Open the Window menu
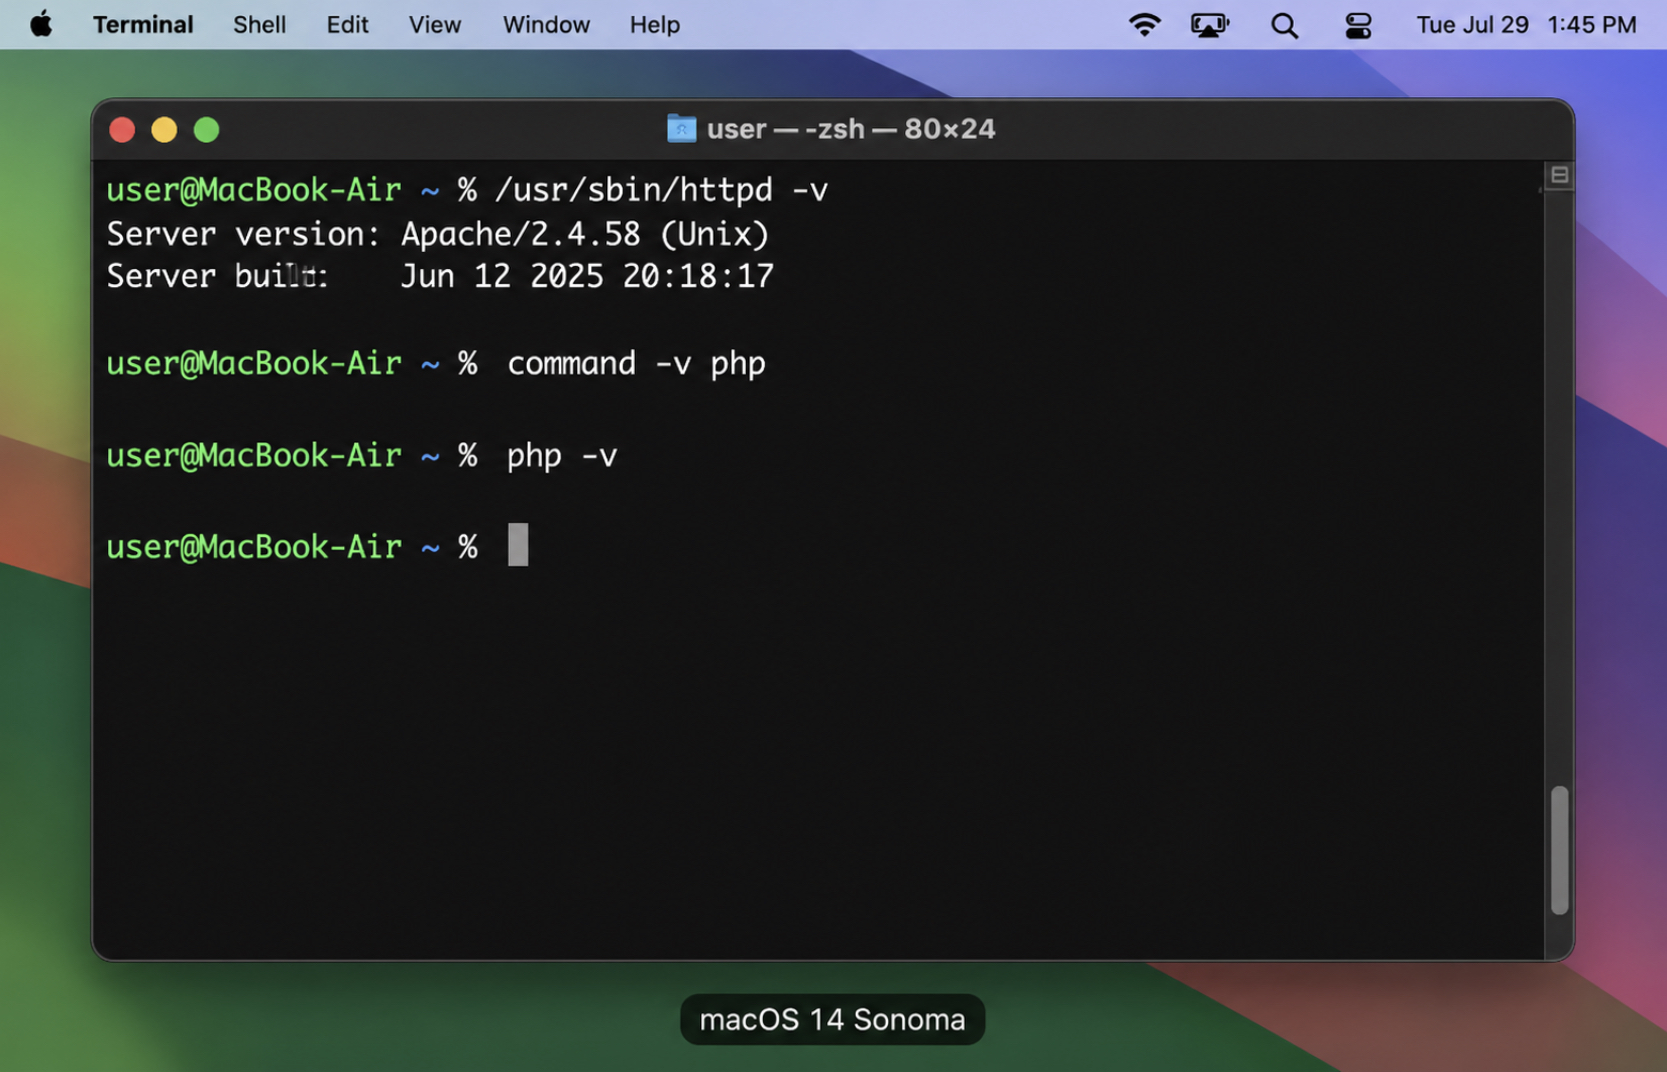 coord(546,24)
